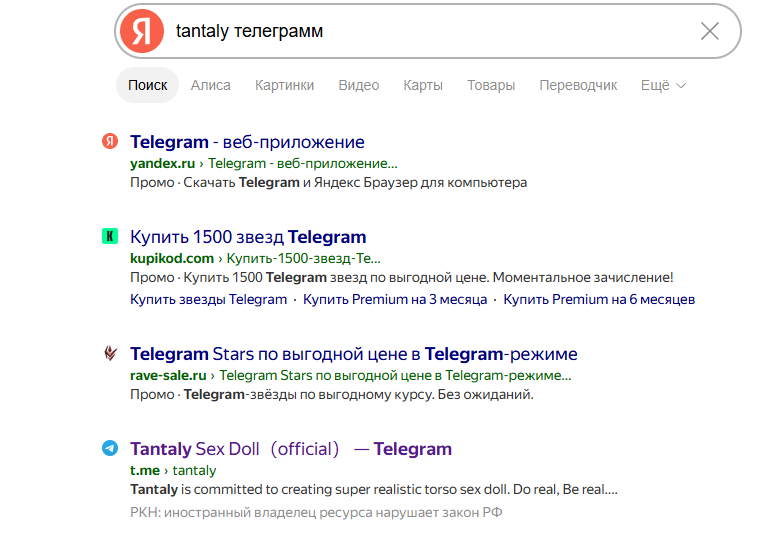Image resolution: width=764 pixels, height=541 pixels.
Task: Click the Yandex favicon beside Telegram веб-приложение
Action: click(x=110, y=141)
